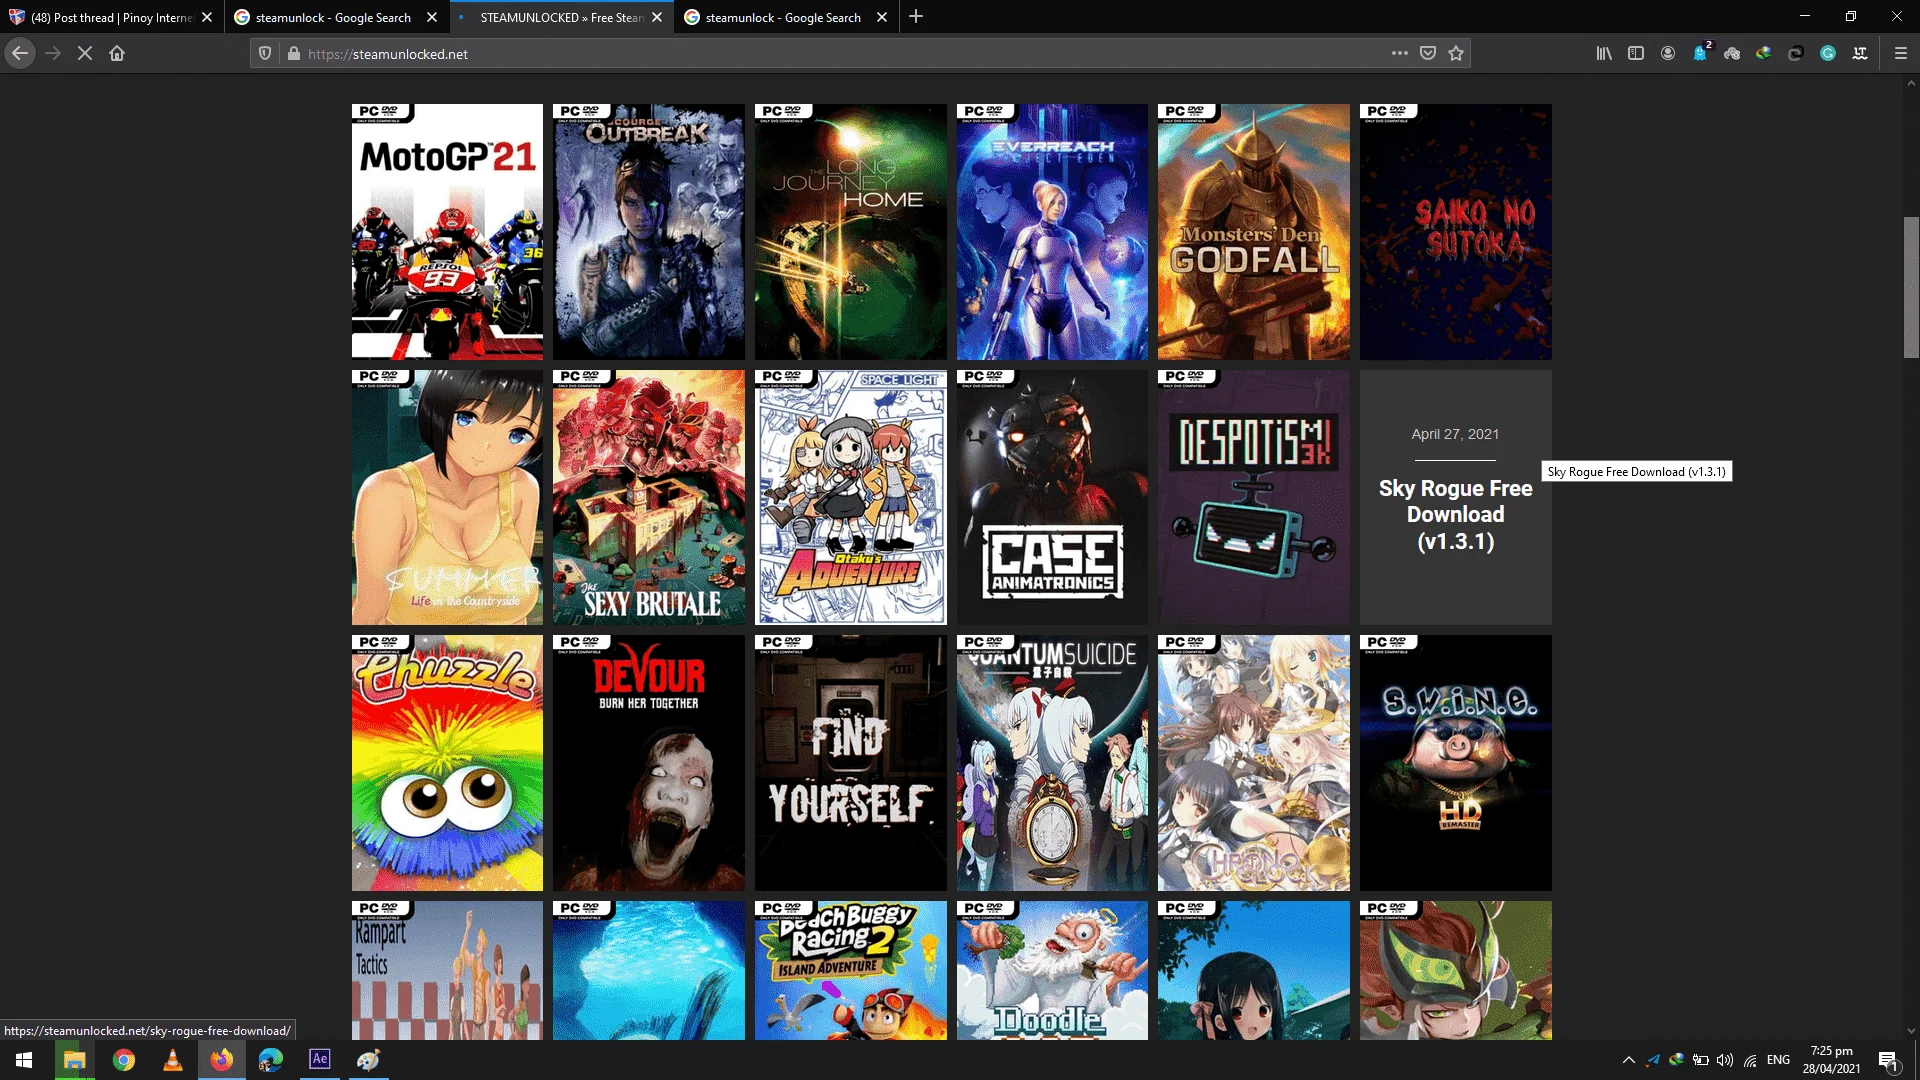Click the page vertical scrollbar thumb
1920x1080 pixels.
point(1911,287)
